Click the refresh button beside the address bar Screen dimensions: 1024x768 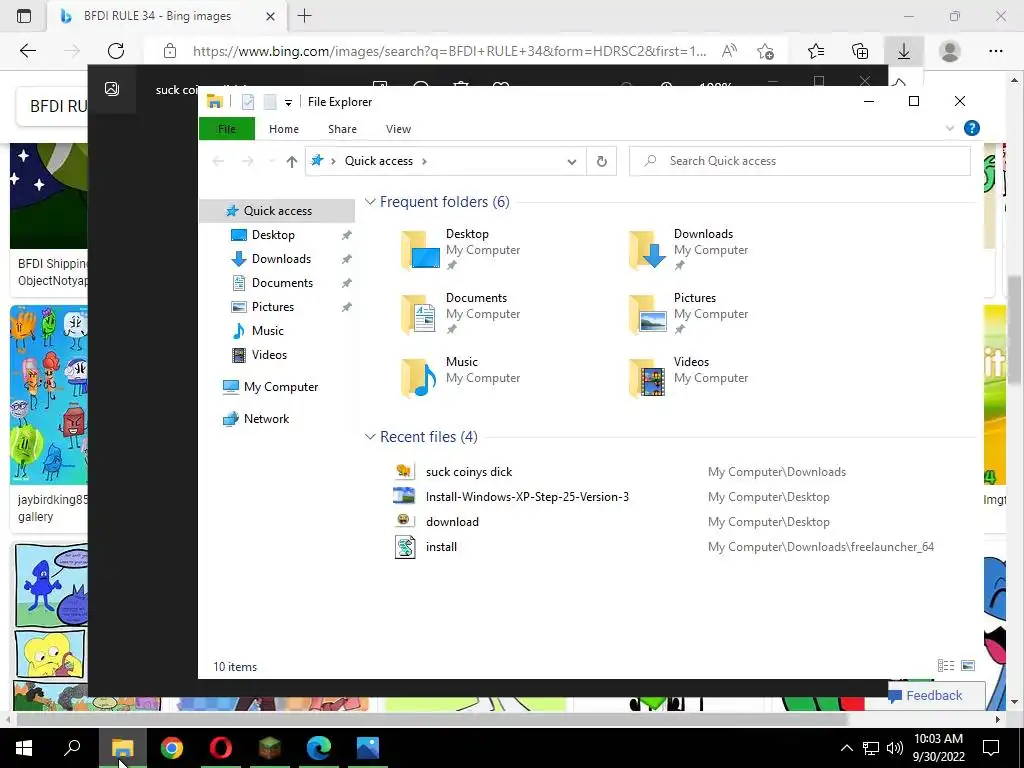click(601, 161)
